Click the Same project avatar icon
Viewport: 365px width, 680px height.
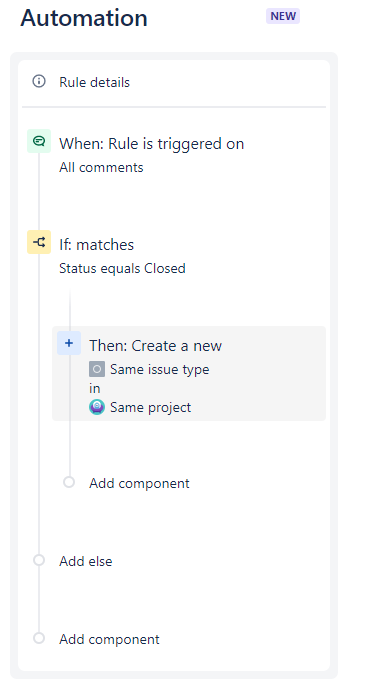(x=97, y=407)
